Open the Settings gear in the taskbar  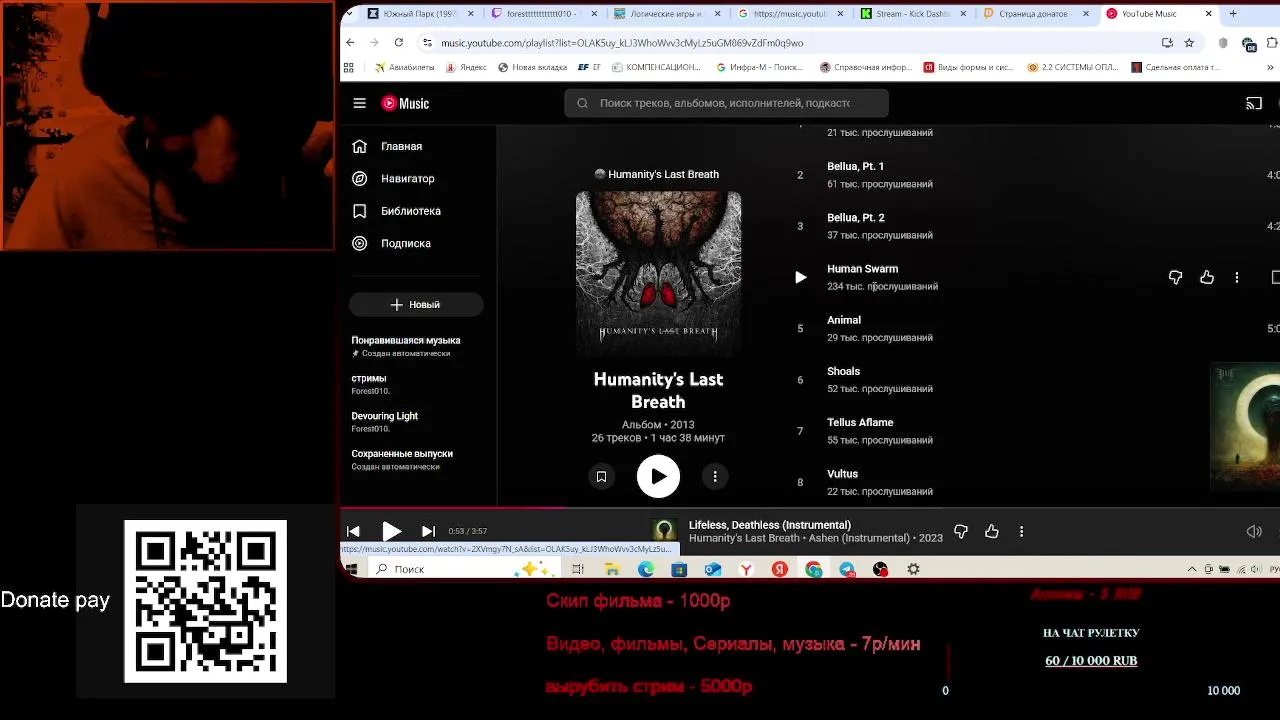pos(913,569)
